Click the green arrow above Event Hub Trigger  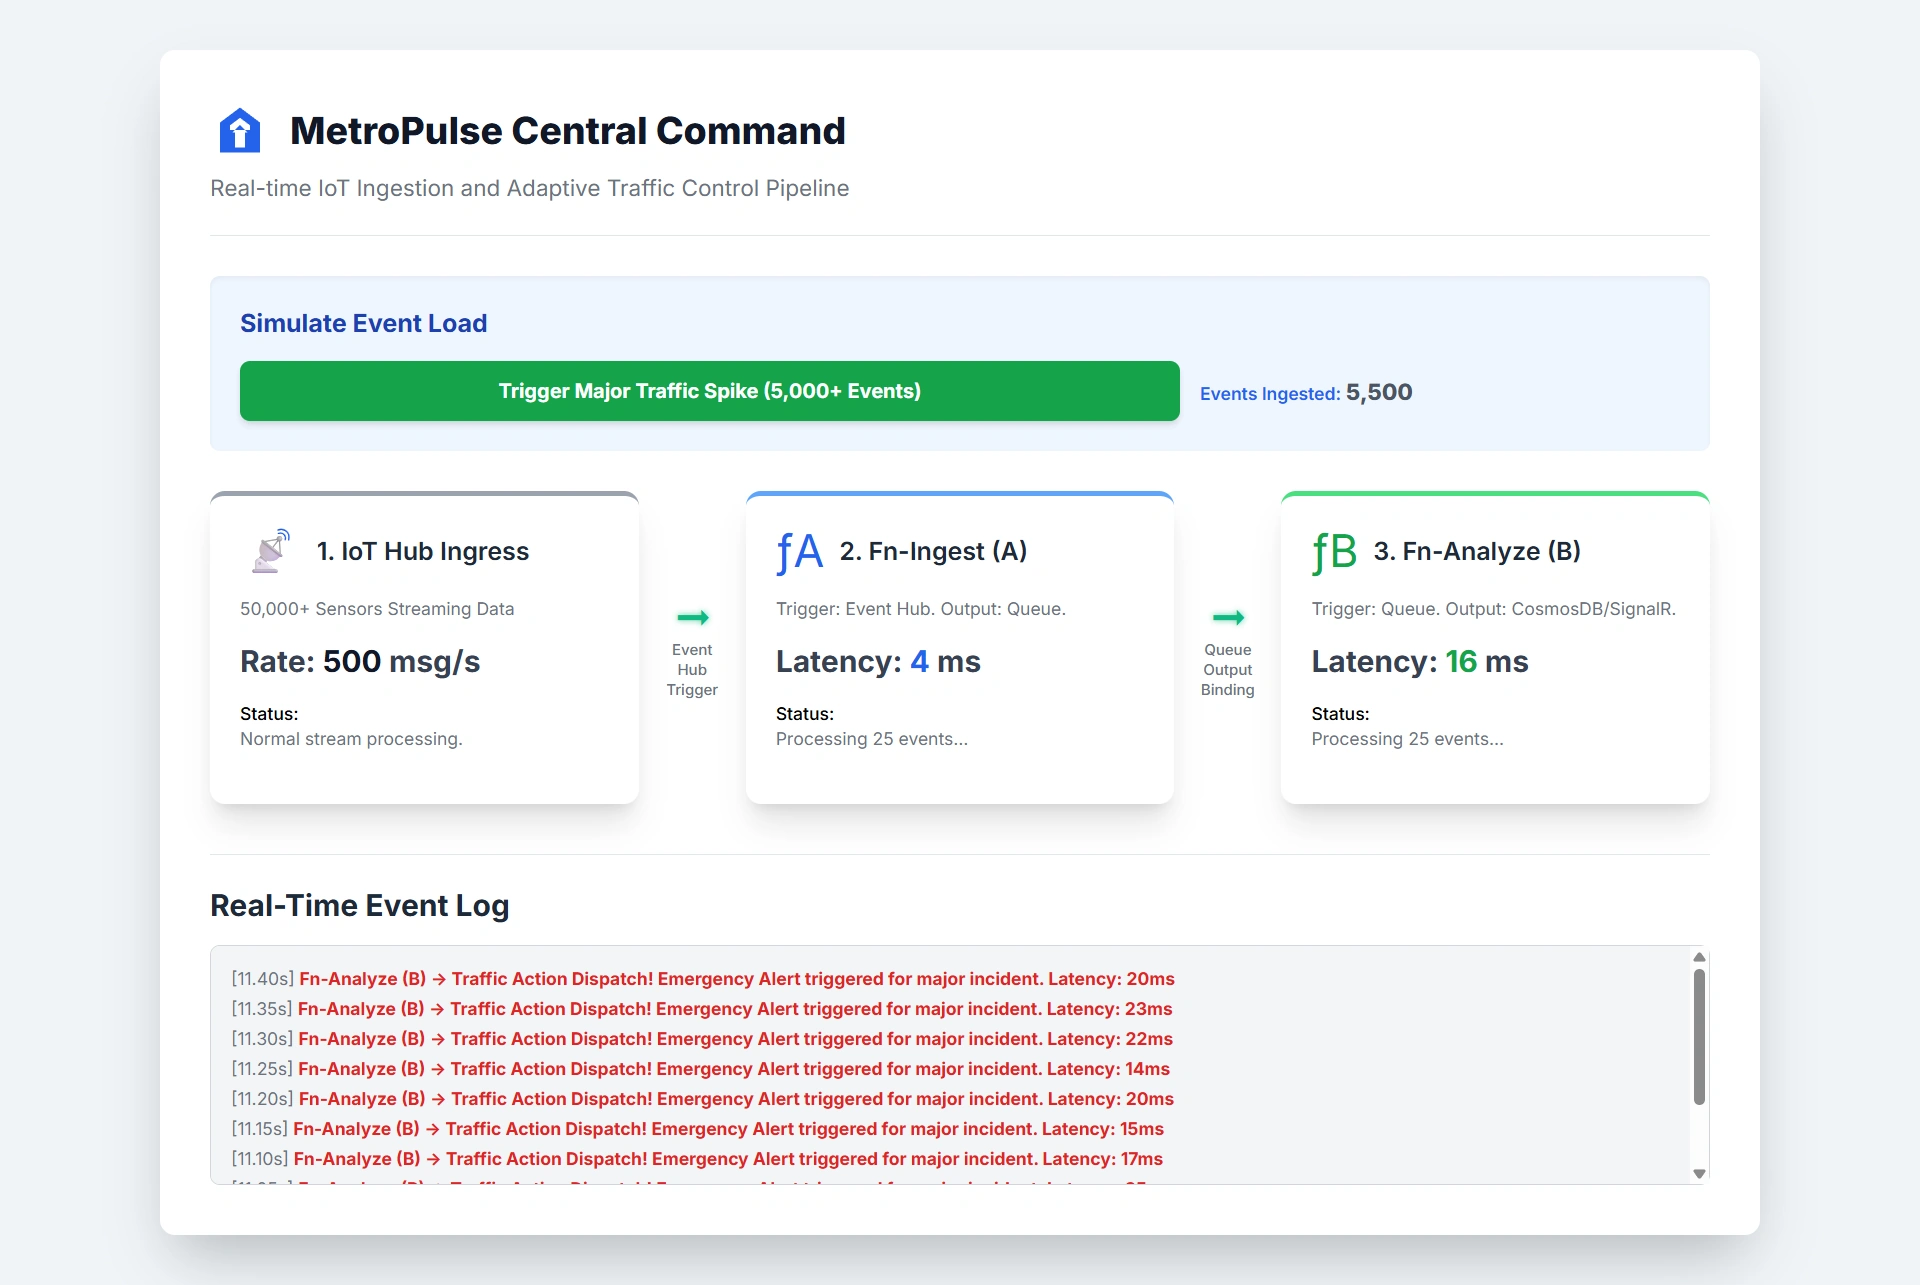[x=693, y=617]
